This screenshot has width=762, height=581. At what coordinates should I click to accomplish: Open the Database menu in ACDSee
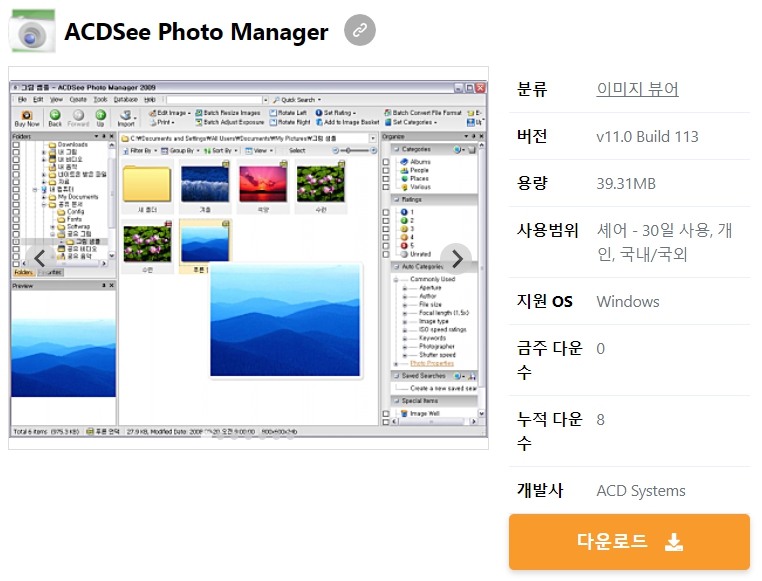pyautogui.click(x=125, y=100)
